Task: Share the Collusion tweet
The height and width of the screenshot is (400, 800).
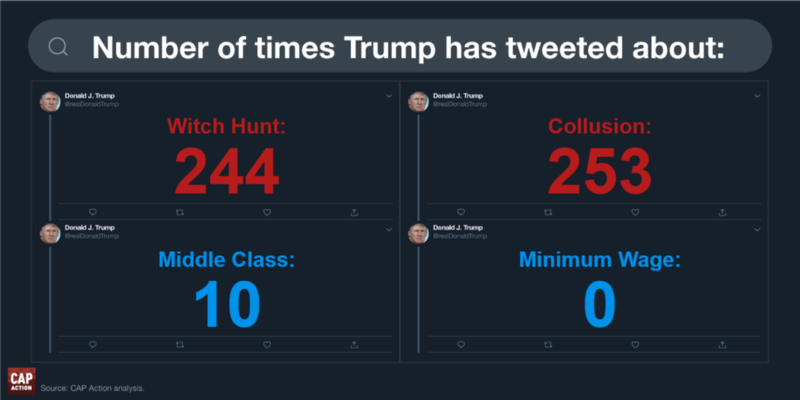Action: pos(722,212)
